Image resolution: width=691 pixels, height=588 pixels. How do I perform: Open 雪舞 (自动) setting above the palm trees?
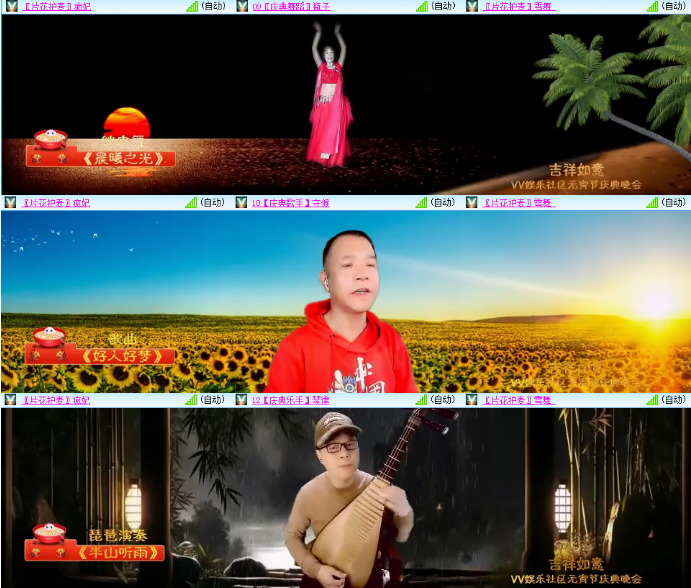pos(673,6)
